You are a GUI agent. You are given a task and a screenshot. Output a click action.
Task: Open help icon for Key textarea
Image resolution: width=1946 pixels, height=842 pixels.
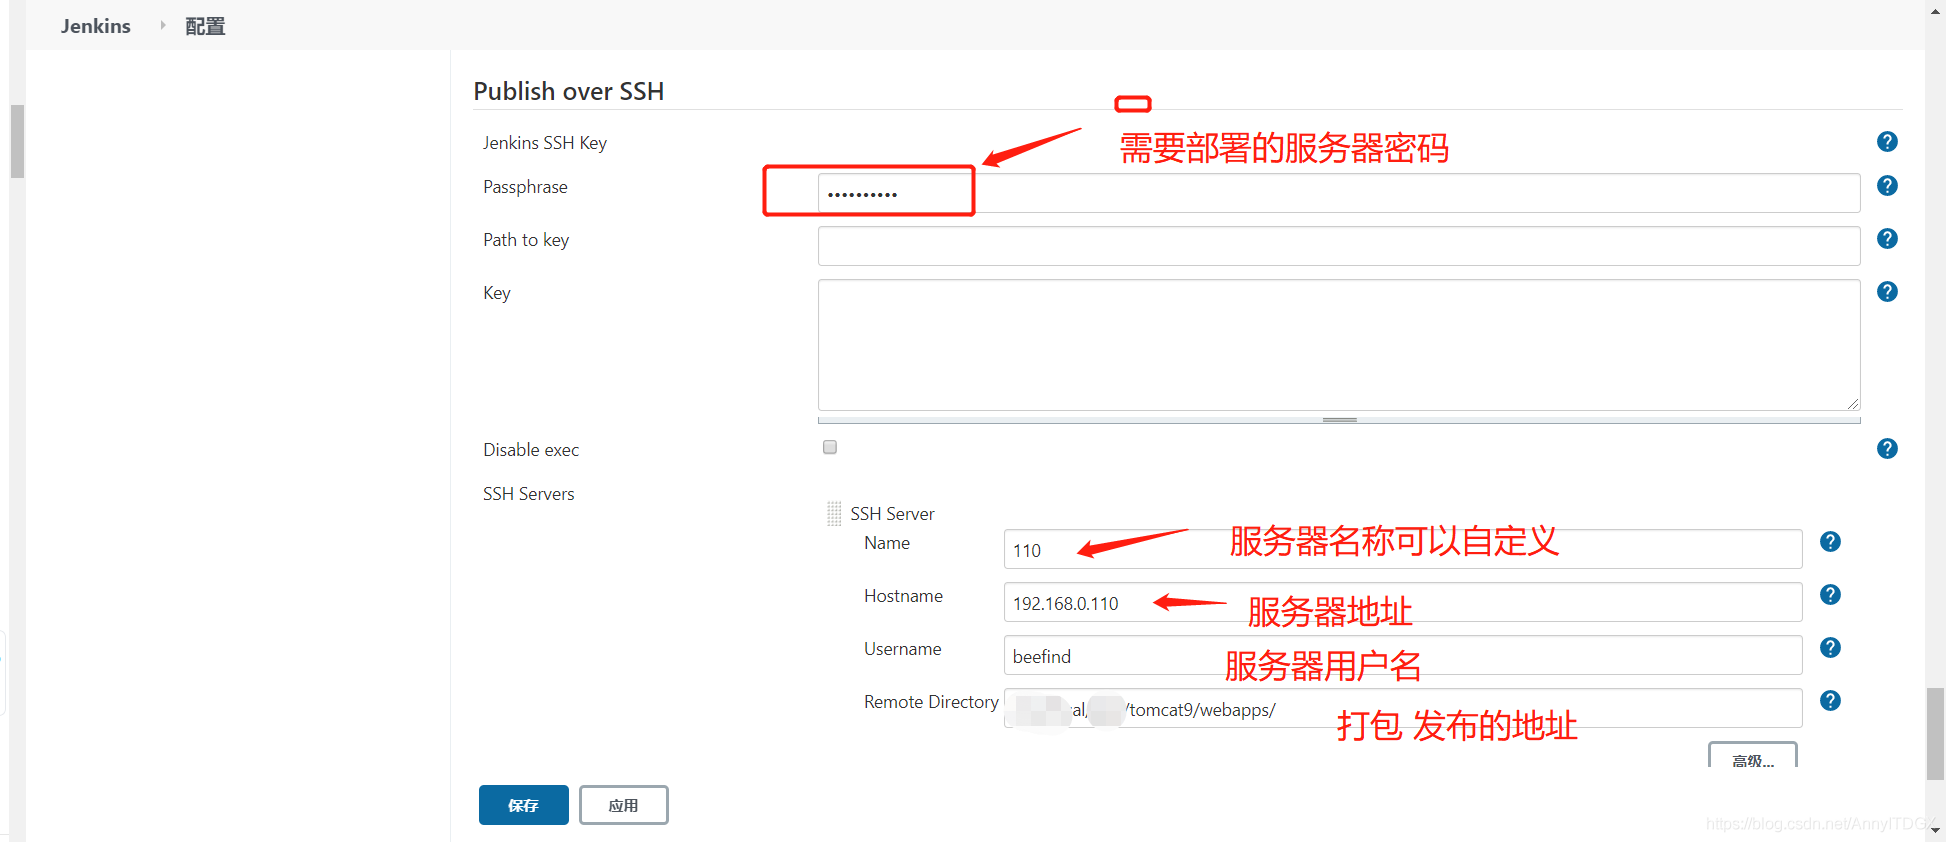[x=1887, y=292]
